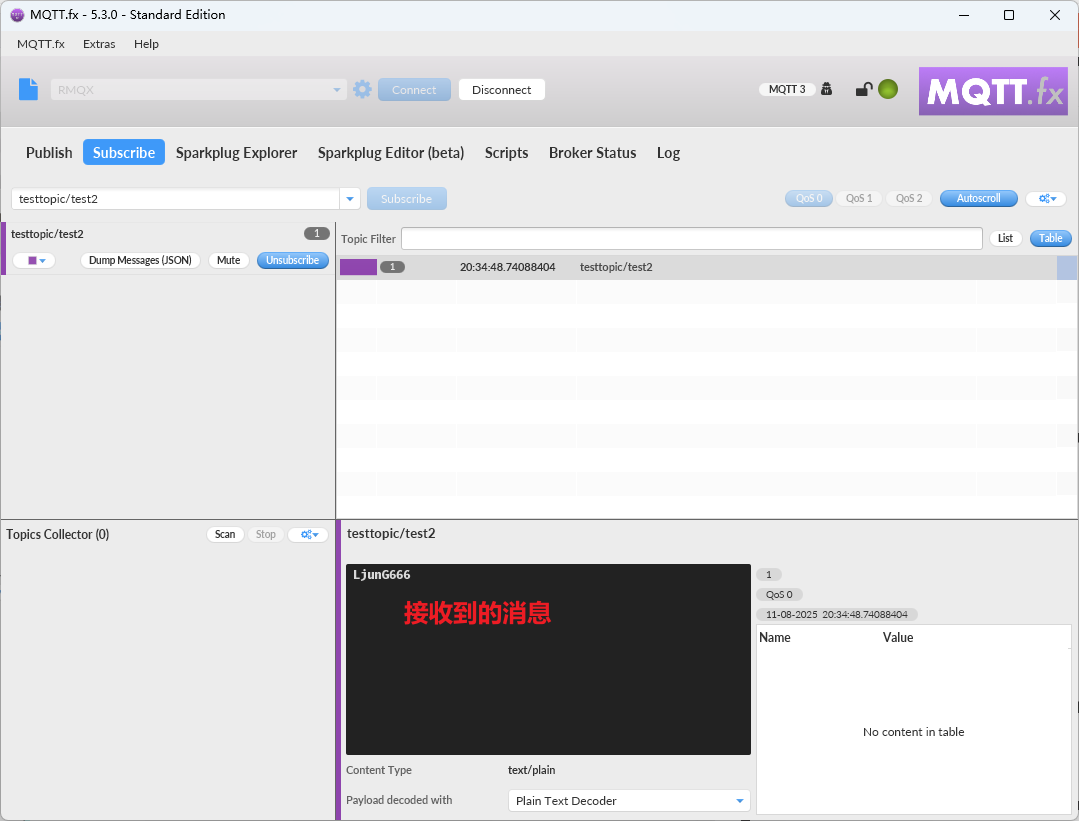
Task: Open the RMQX connection profile dropdown
Action: pos(336,89)
